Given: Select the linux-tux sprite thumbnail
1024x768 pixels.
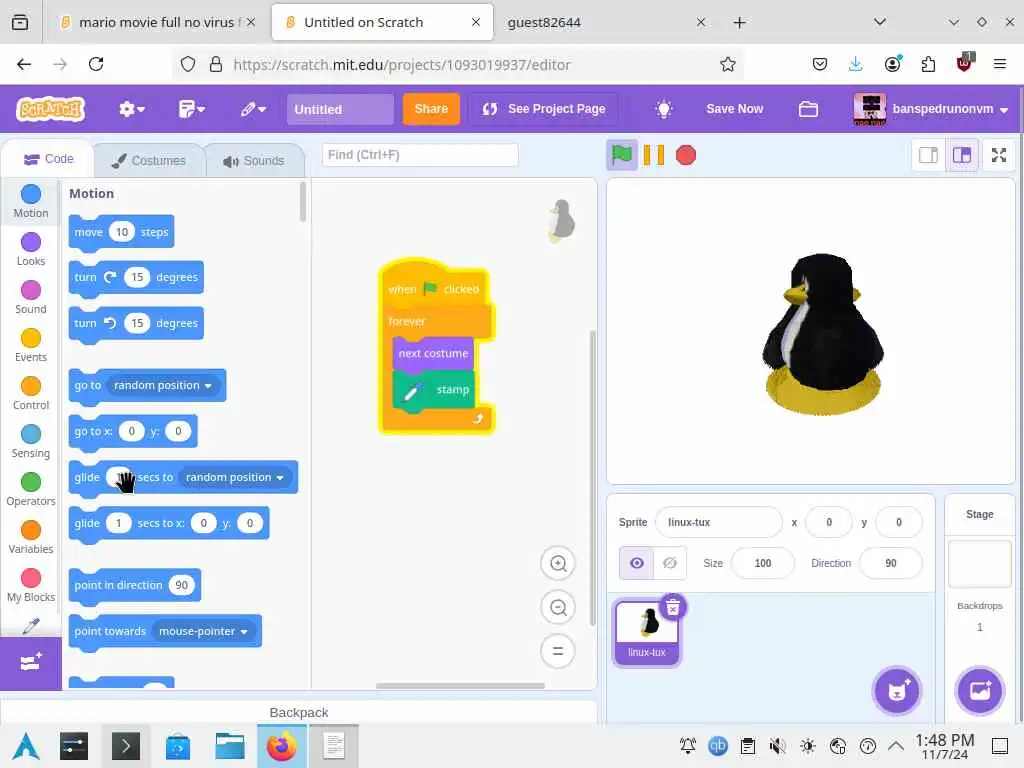Looking at the screenshot, I should tap(646, 632).
